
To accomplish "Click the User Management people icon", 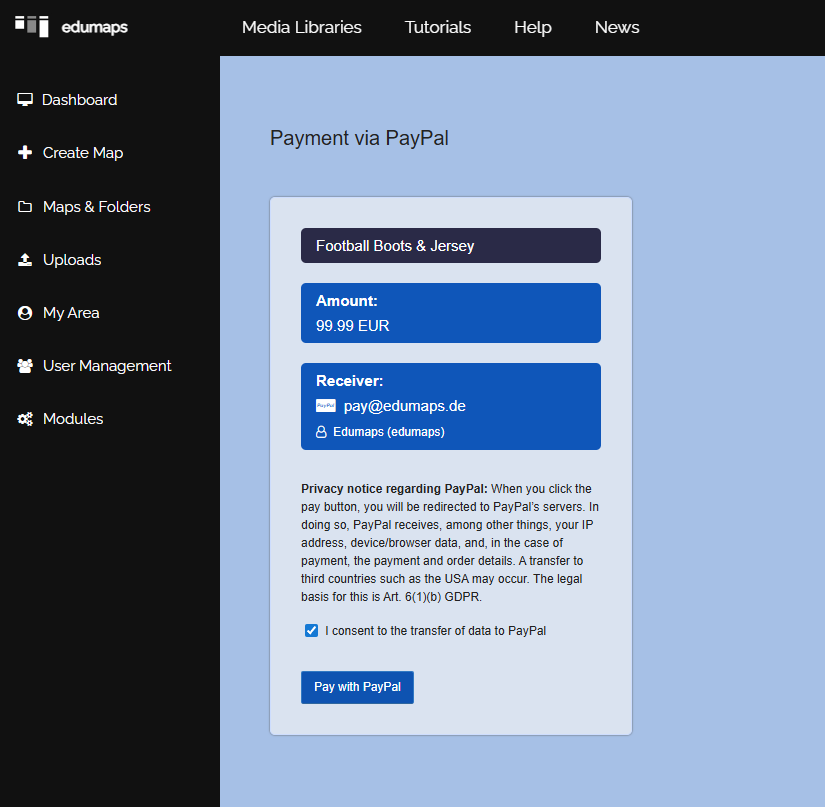I will point(25,366).
